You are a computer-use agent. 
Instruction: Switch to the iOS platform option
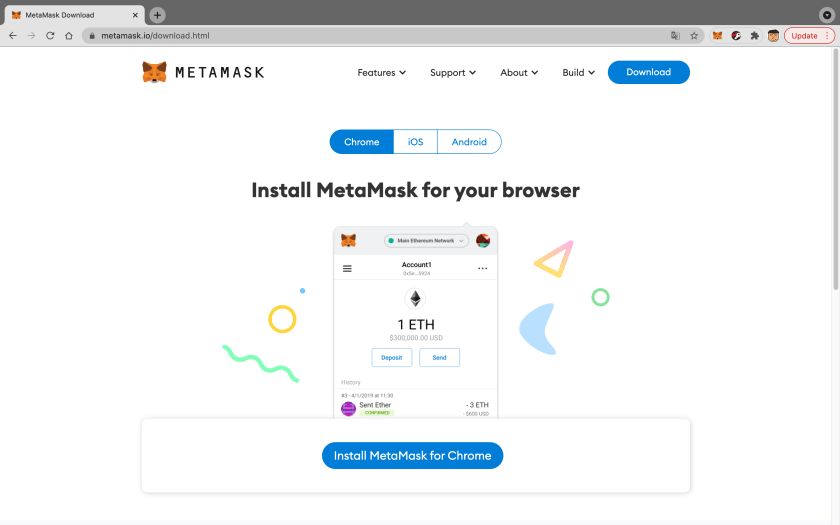click(415, 142)
